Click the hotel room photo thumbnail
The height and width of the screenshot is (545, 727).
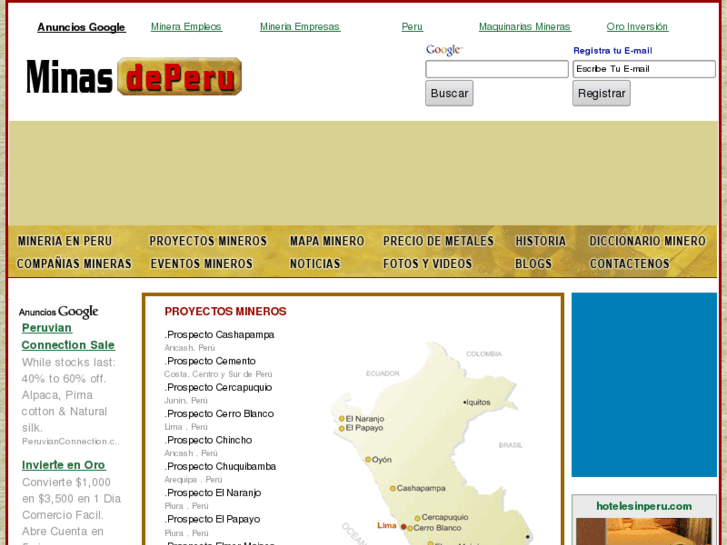644,532
